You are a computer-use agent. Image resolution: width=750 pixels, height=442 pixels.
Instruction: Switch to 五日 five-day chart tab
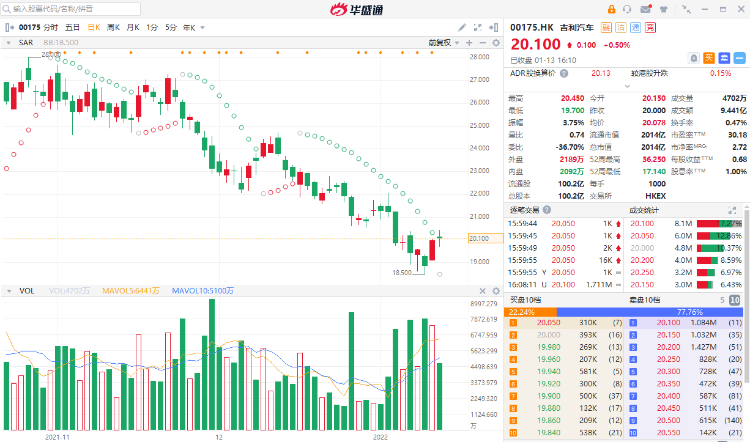point(72,28)
